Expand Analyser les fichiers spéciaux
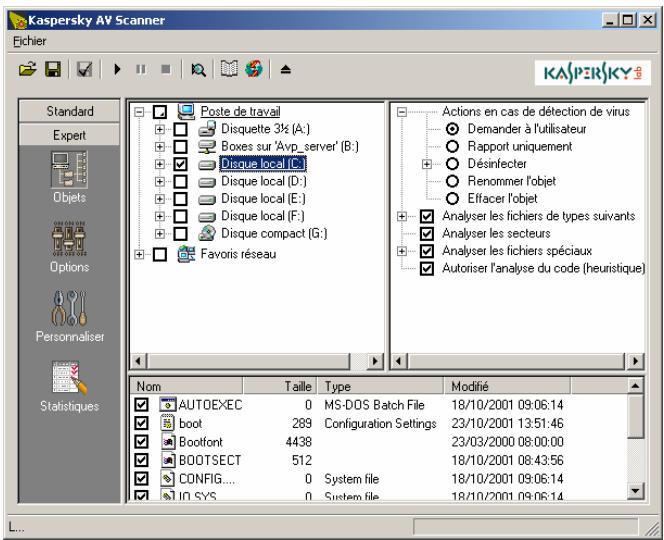This screenshot has height=540, width=664. click(x=401, y=251)
